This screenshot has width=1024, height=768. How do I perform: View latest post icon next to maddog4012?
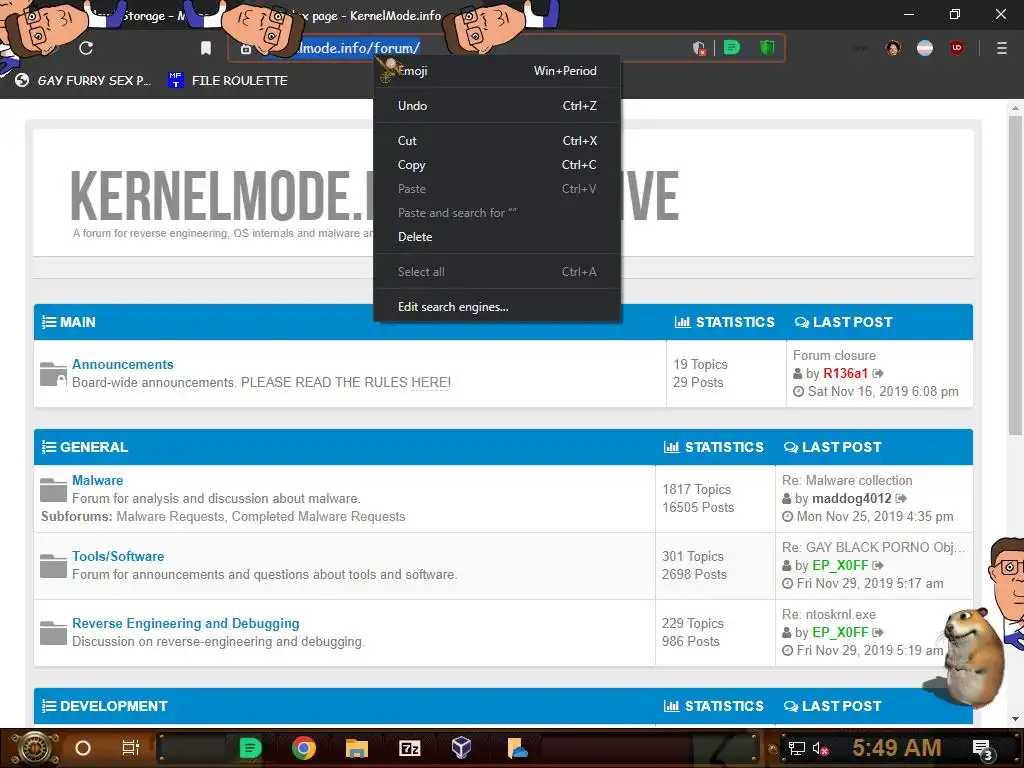pyautogui.click(x=901, y=498)
